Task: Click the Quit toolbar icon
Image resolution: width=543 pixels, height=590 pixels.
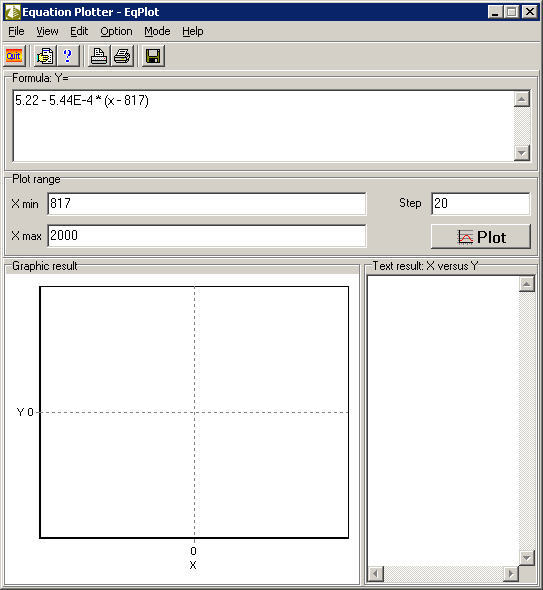Action: [x=14, y=56]
